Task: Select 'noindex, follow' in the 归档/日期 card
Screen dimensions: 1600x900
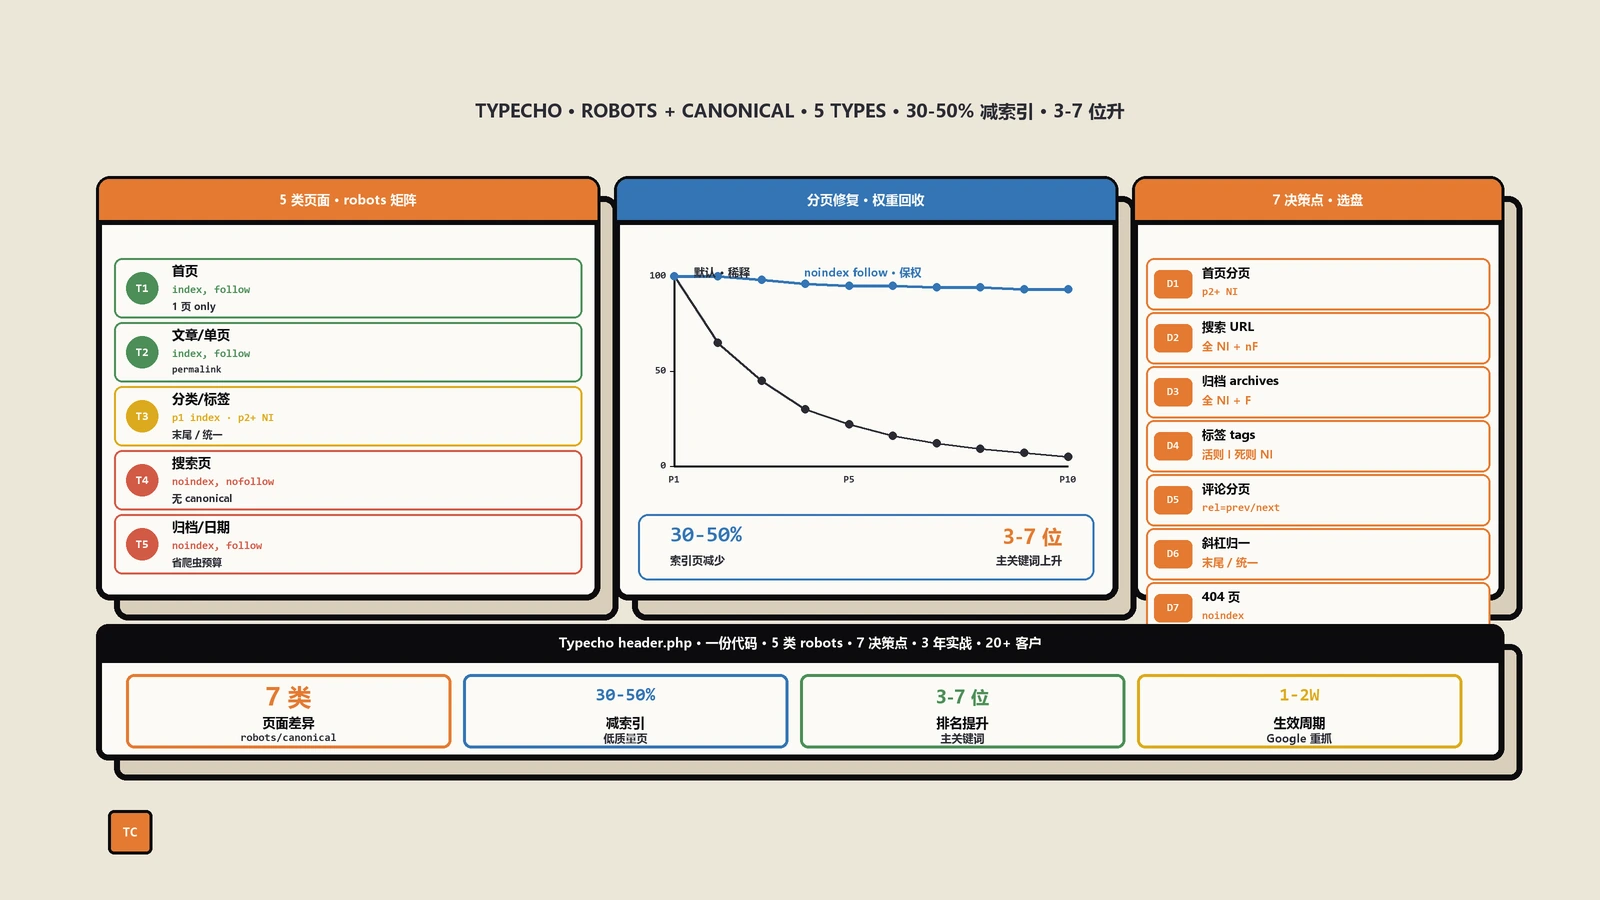Action: (217, 546)
